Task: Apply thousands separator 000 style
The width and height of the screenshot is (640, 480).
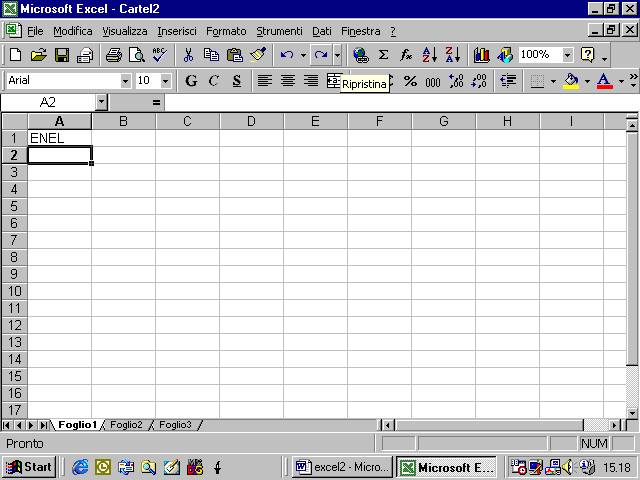Action: tap(433, 81)
